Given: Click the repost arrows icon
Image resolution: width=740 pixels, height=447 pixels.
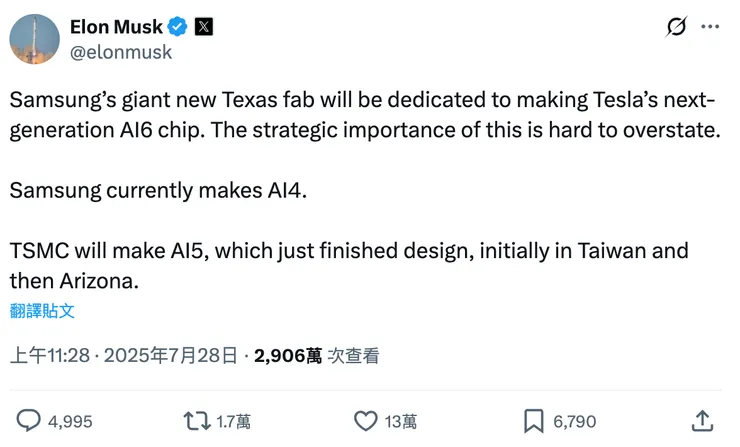Looking at the screenshot, I should 197,421.
